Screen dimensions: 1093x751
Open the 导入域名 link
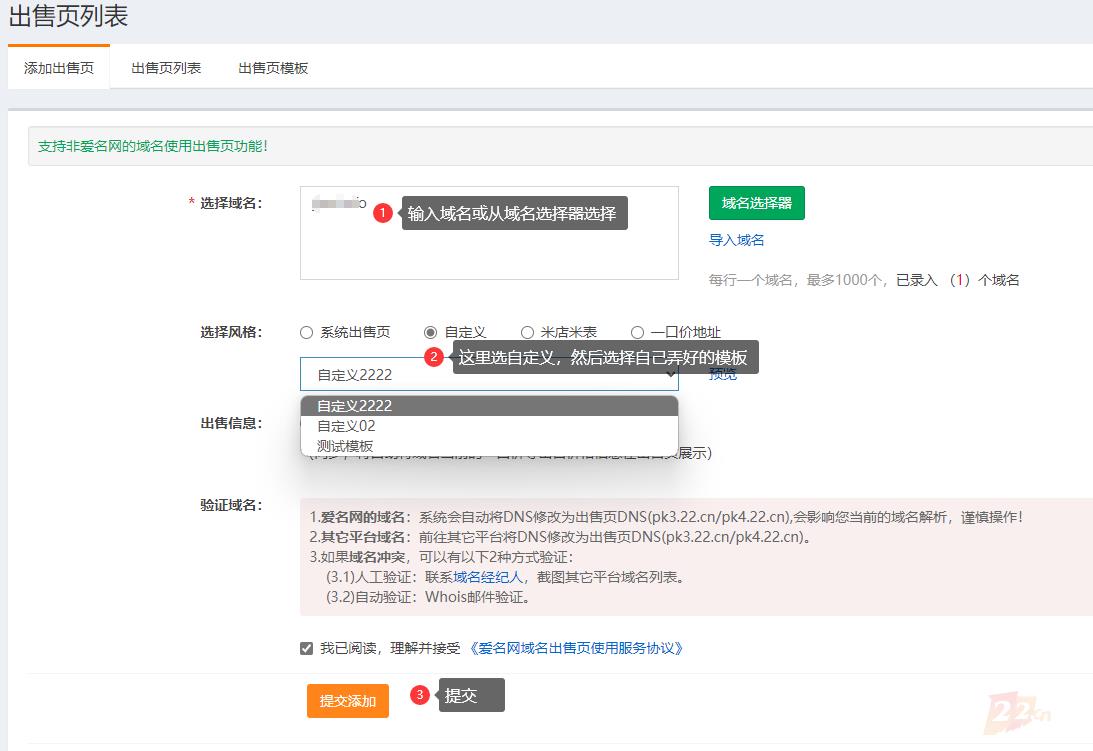click(x=736, y=240)
